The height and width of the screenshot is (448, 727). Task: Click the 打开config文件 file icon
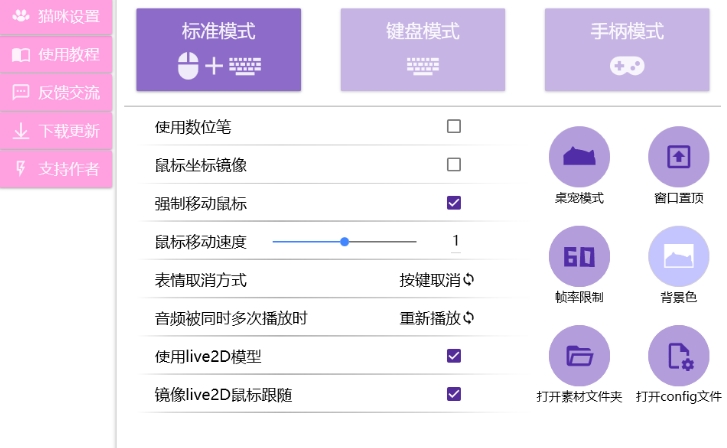(678, 355)
